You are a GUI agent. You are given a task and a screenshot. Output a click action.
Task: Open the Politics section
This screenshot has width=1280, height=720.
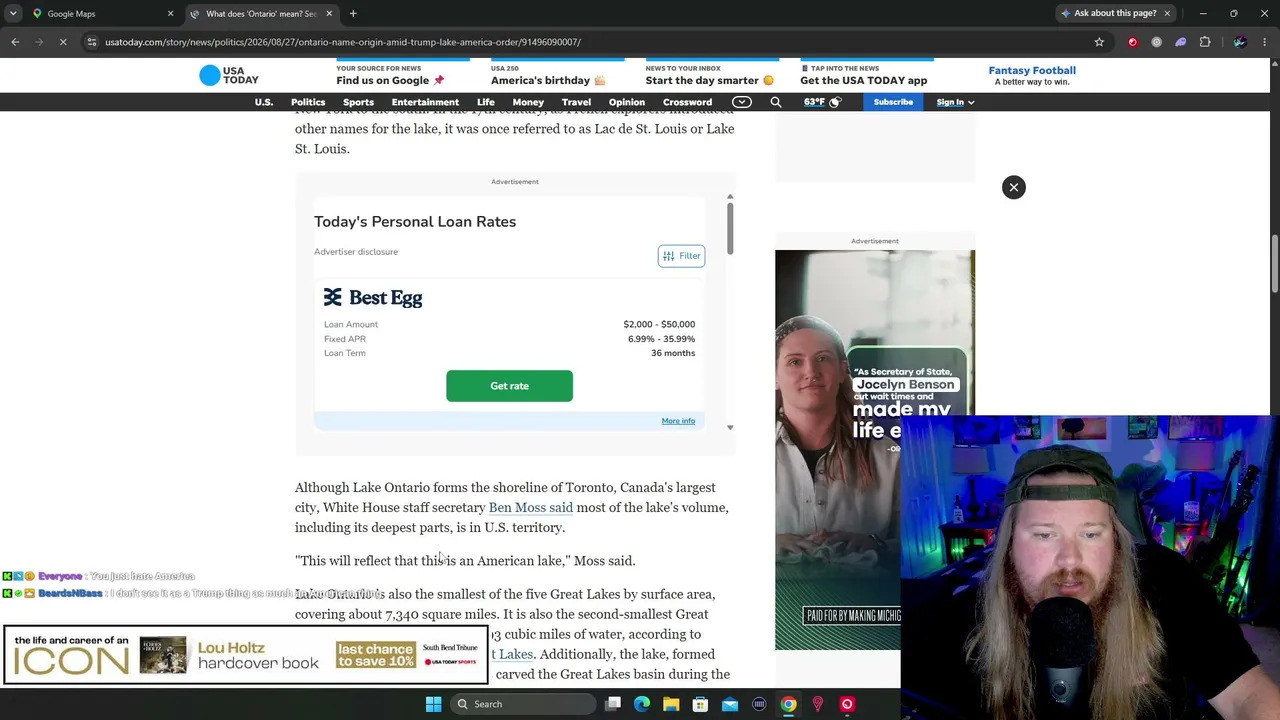(308, 102)
